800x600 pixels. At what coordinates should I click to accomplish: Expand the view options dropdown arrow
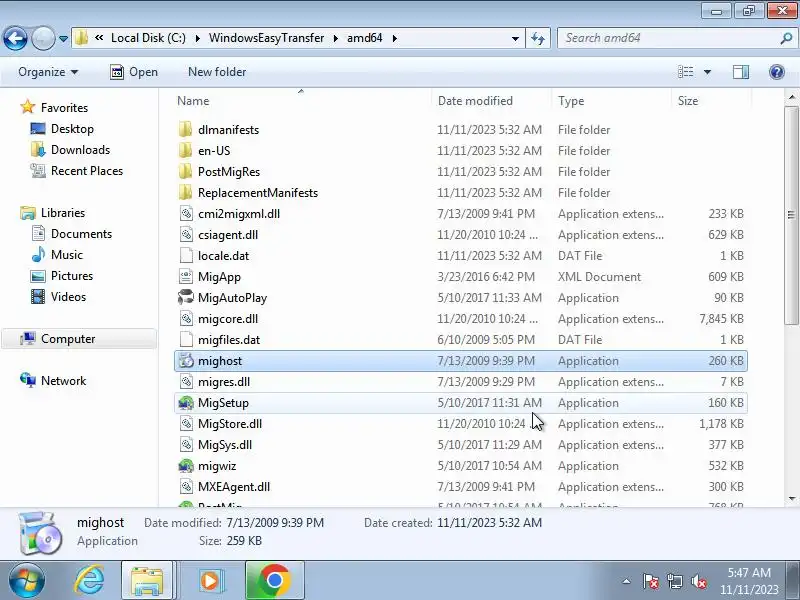[707, 72]
